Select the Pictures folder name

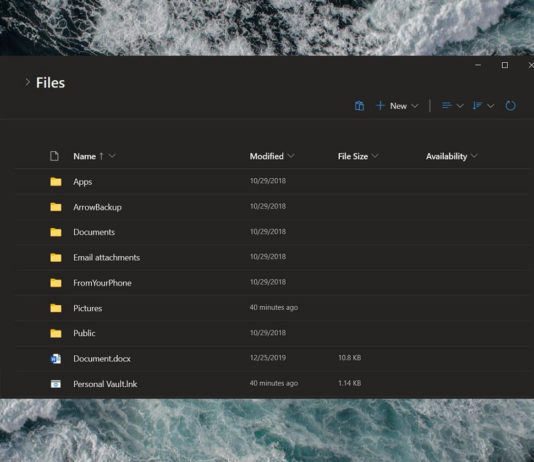click(x=88, y=308)
